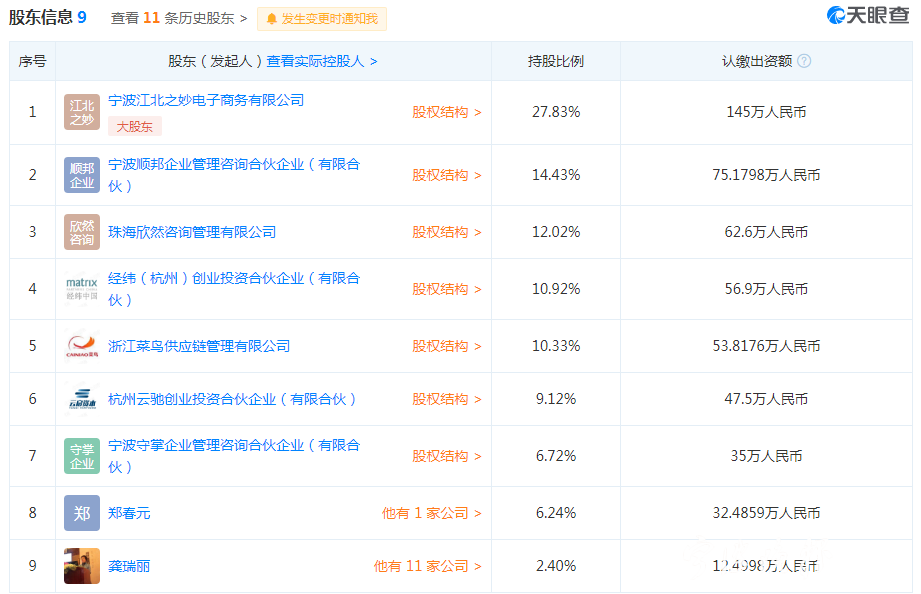Image resolution: width=921 pixels, height=594 pixels.
Task: Click the 江北之妙 shareholder logo icon
Action: (x=82, y=112)
